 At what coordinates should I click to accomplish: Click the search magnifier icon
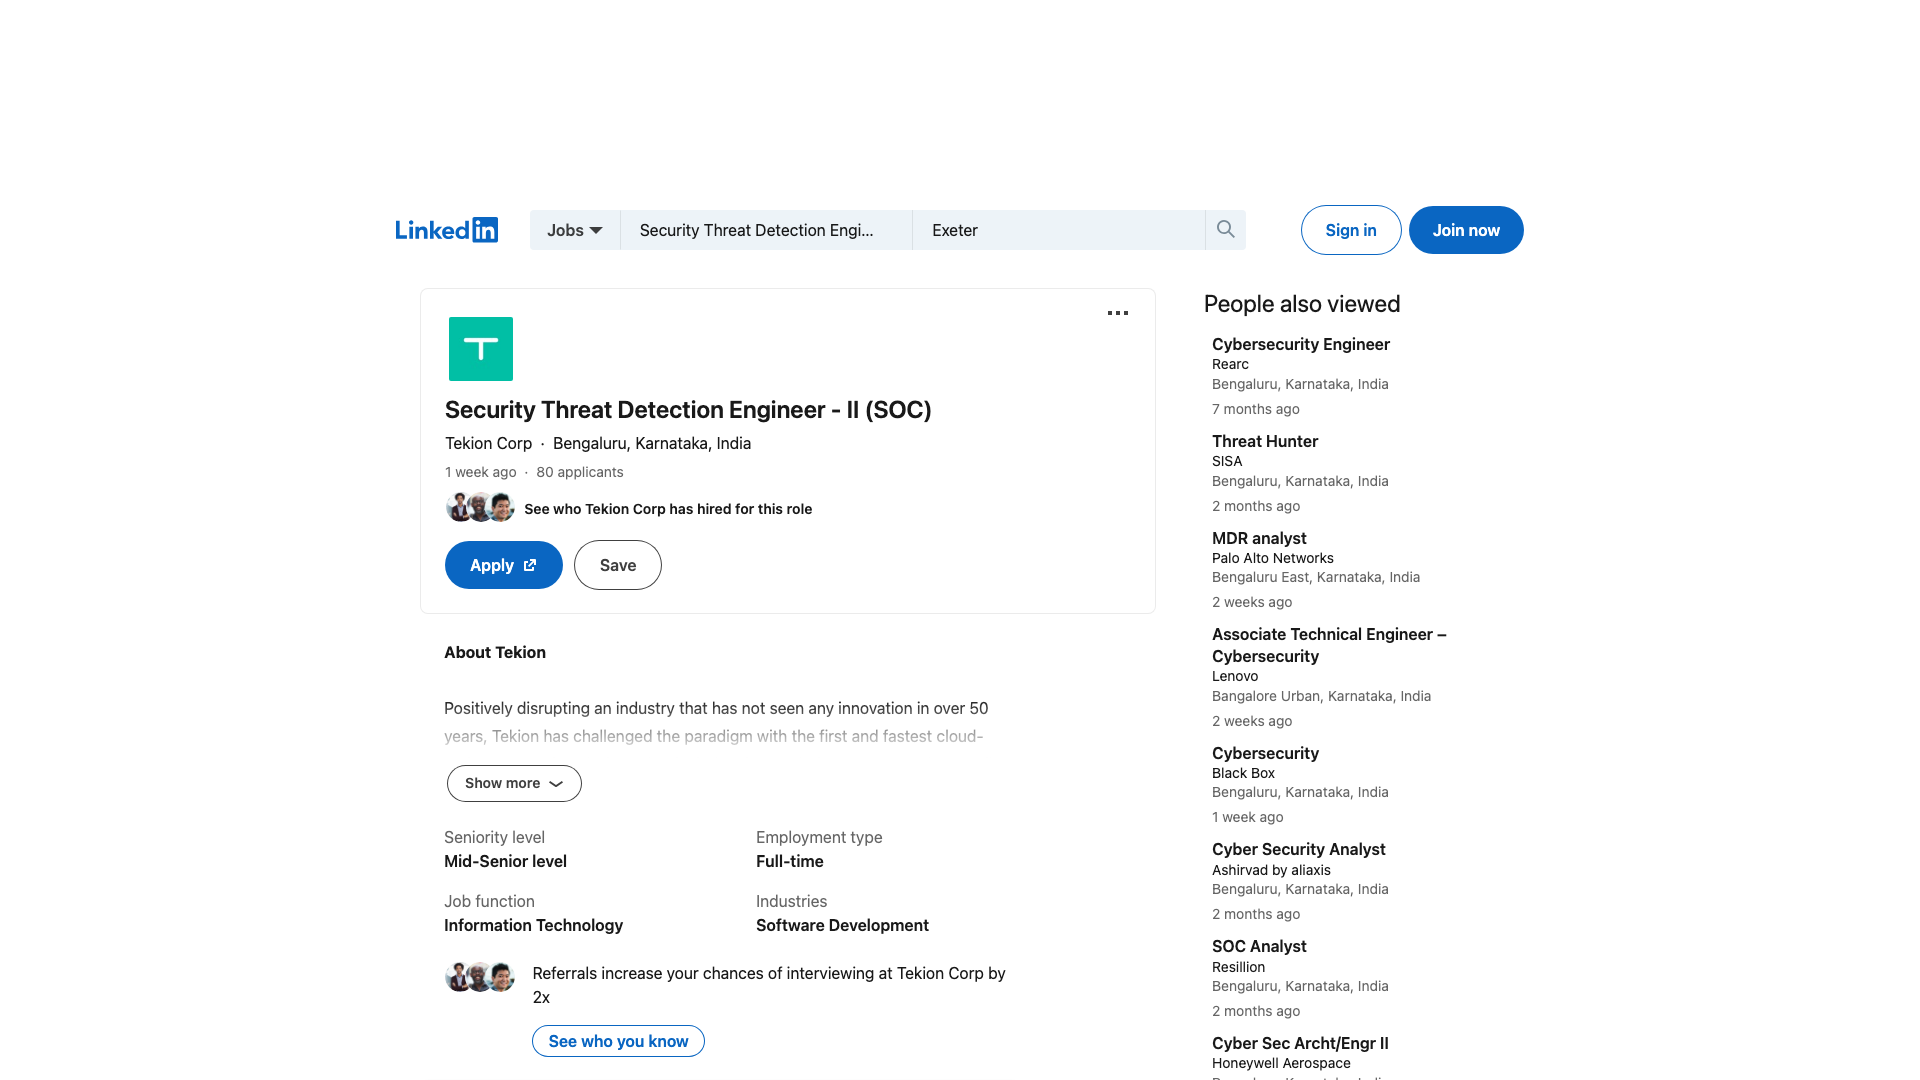coord(1225,230)
